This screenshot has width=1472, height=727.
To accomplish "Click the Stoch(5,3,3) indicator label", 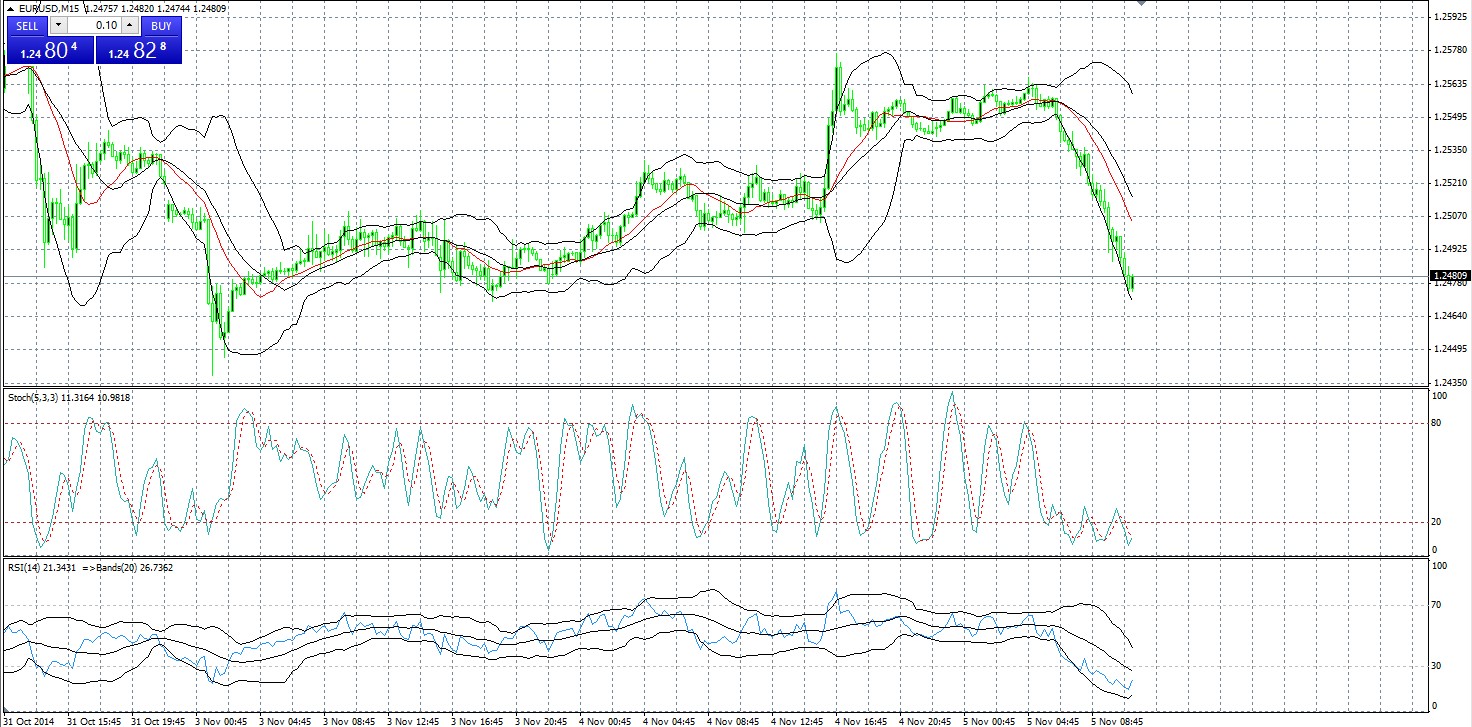I will click(x=34, y=398).
